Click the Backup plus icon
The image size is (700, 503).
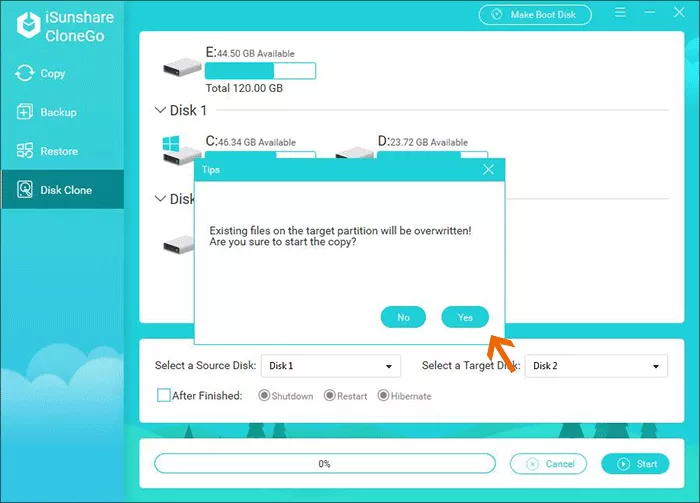pos(25,112)
